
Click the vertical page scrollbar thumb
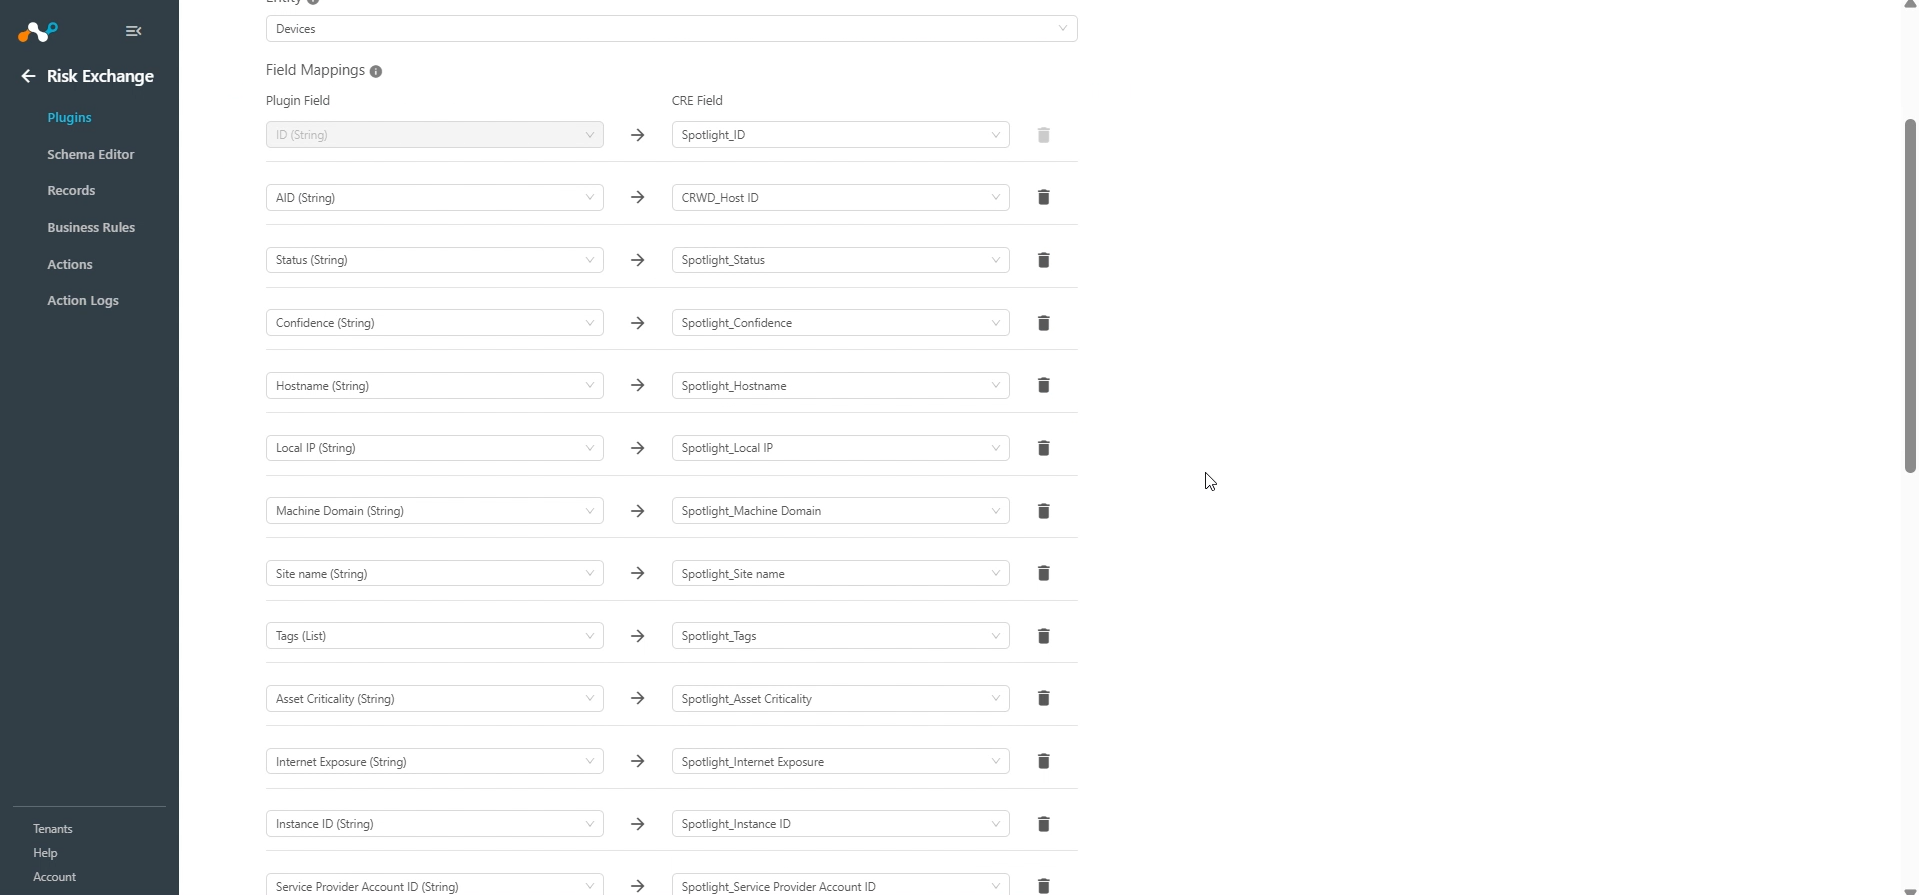coord(1909,296)
